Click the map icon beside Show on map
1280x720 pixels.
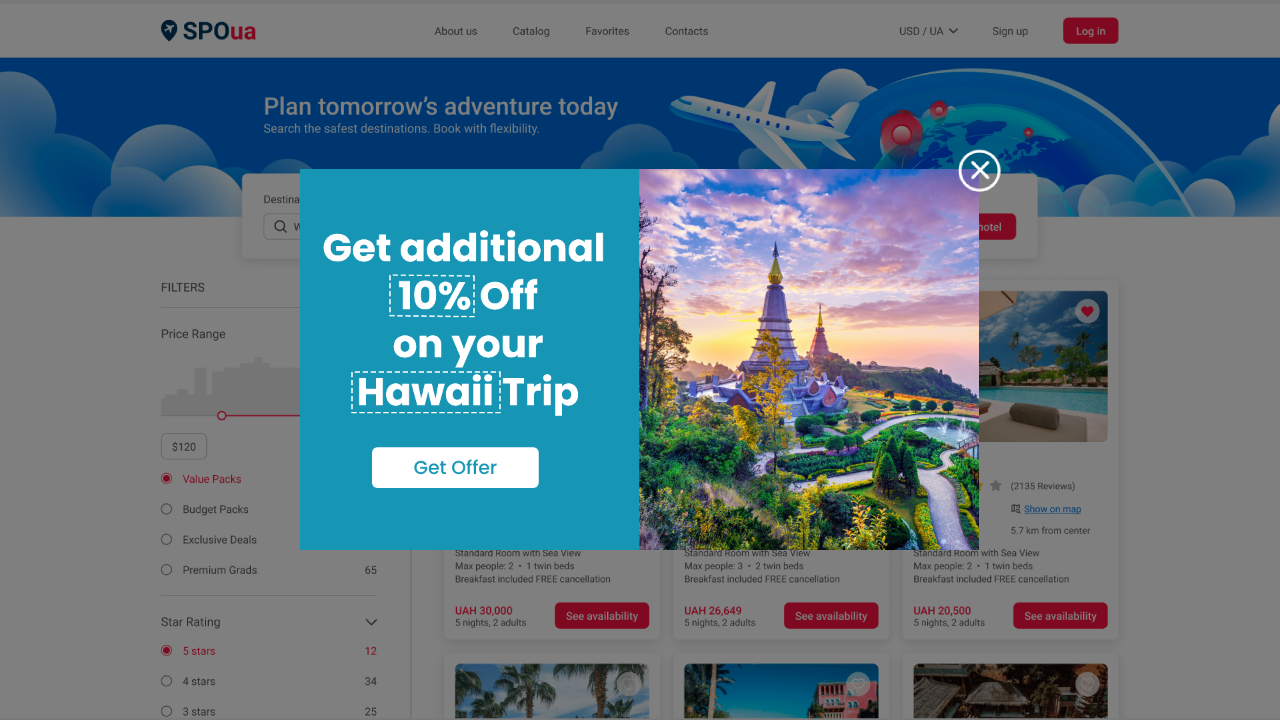click(x=1015, y=509)
